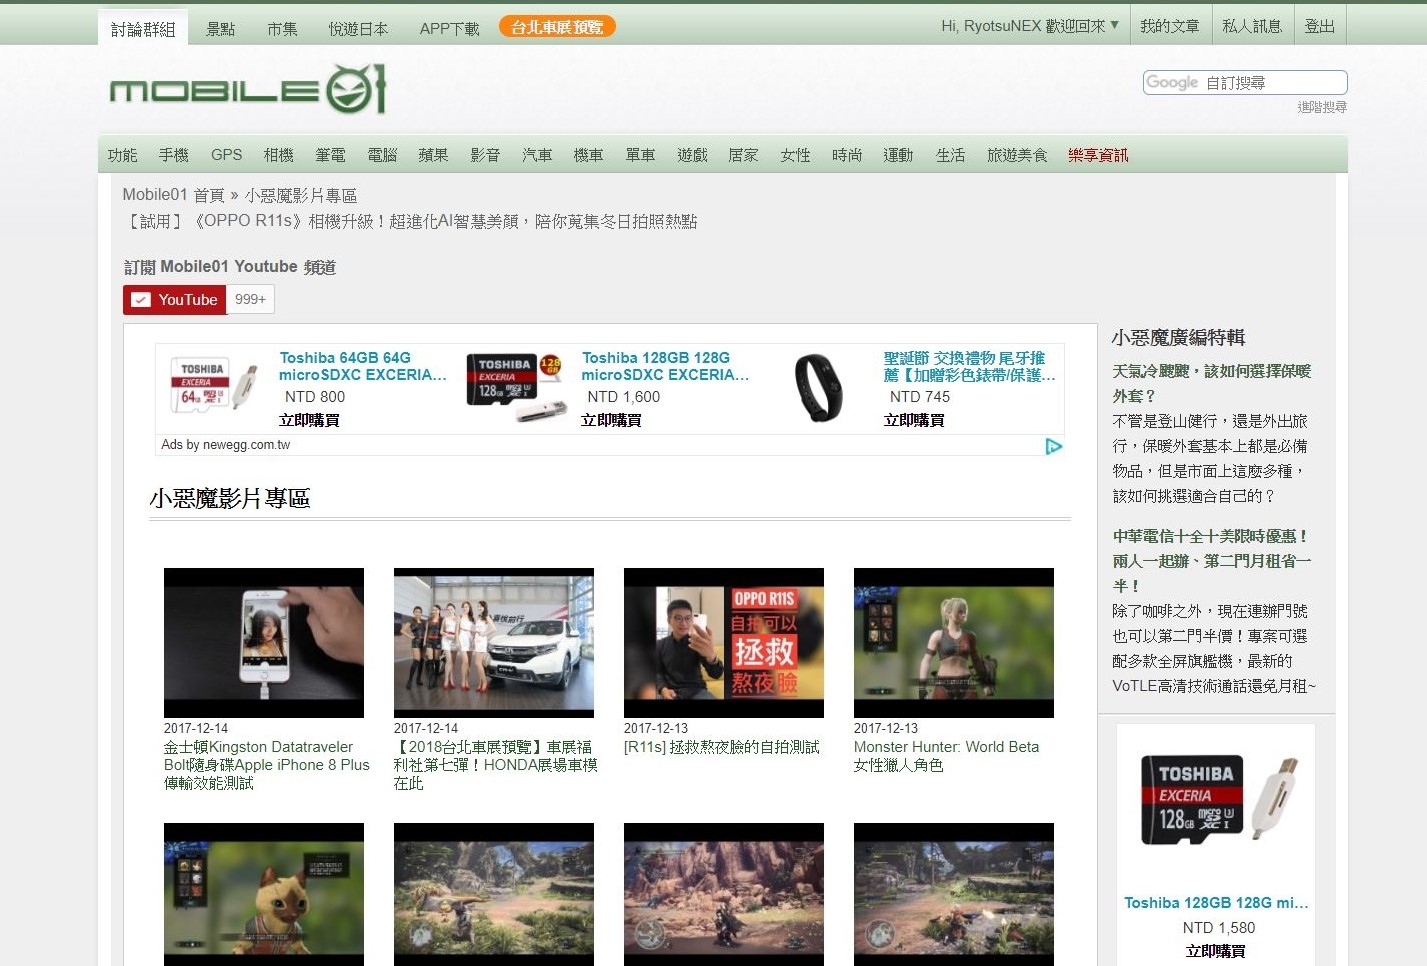
Task: Open the 影音 category menu
Action: [485, 155]
